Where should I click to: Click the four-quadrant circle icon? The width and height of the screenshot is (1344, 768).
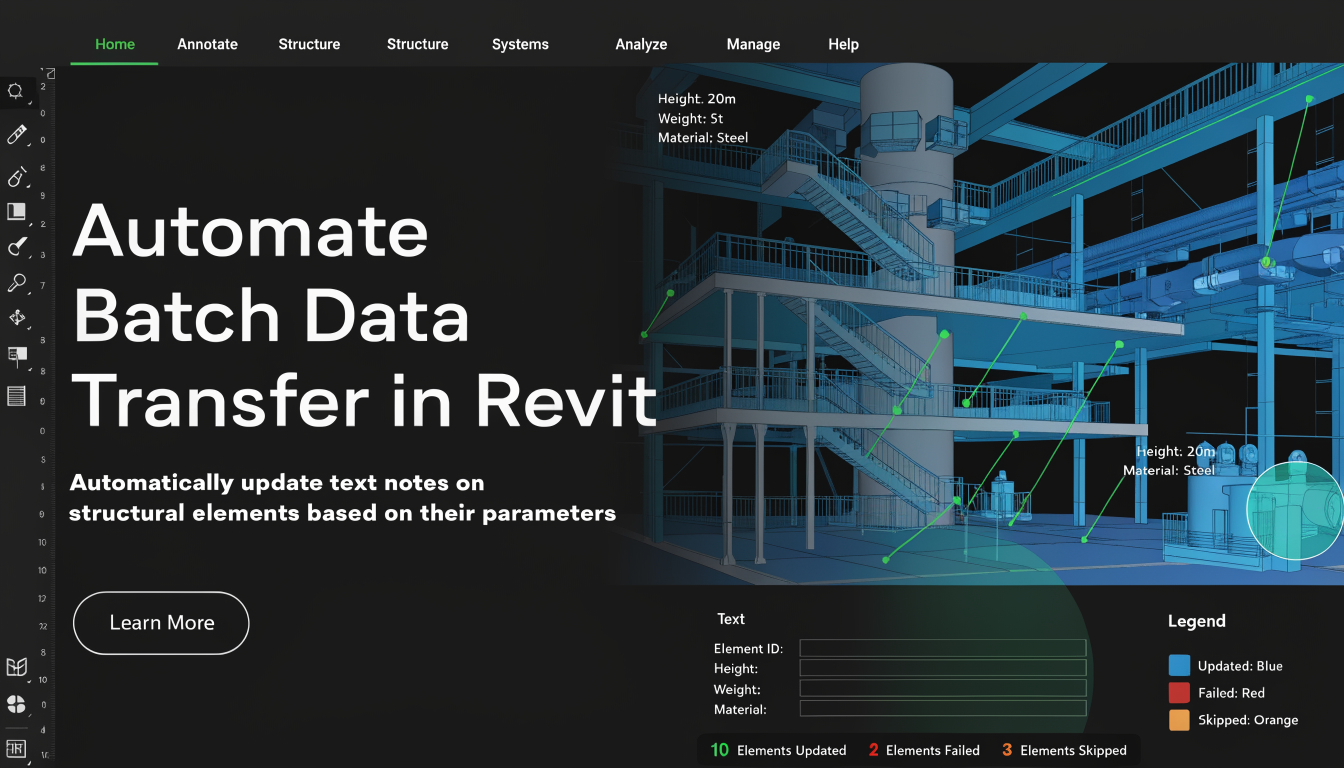click(x=16, y=704)
